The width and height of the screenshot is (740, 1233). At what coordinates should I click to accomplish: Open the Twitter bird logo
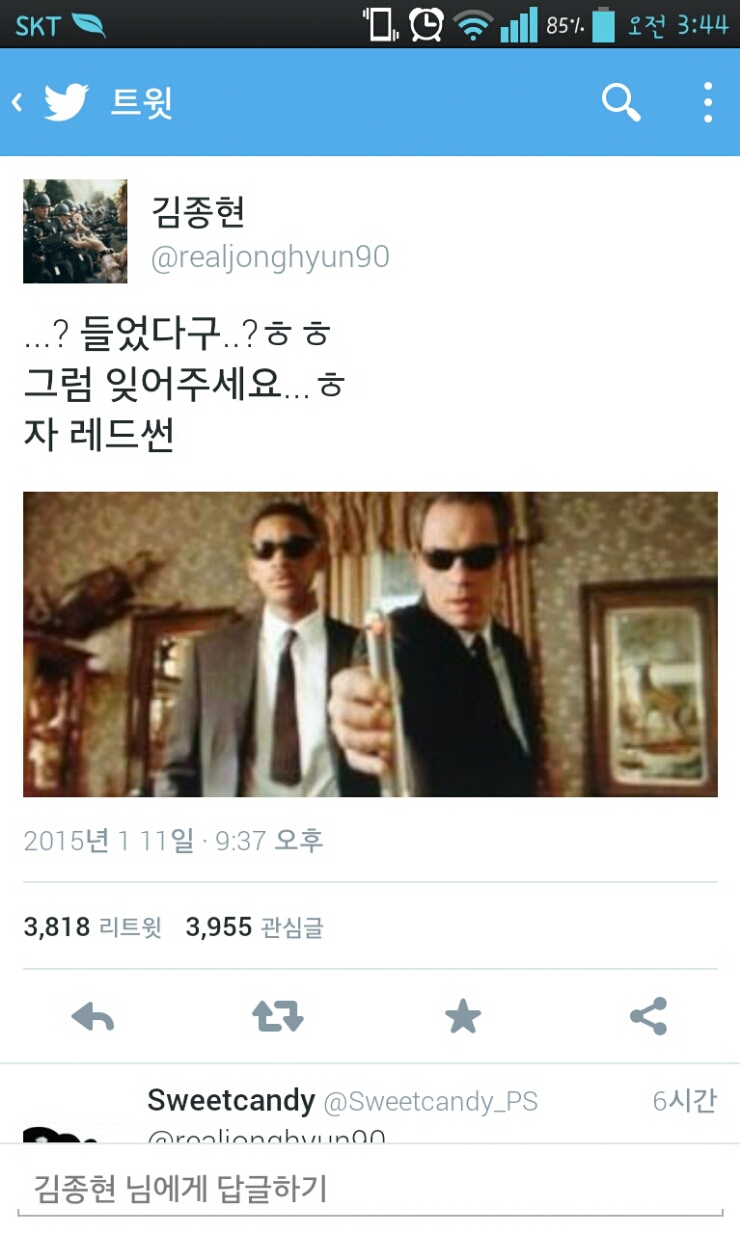tap(66, 102)
